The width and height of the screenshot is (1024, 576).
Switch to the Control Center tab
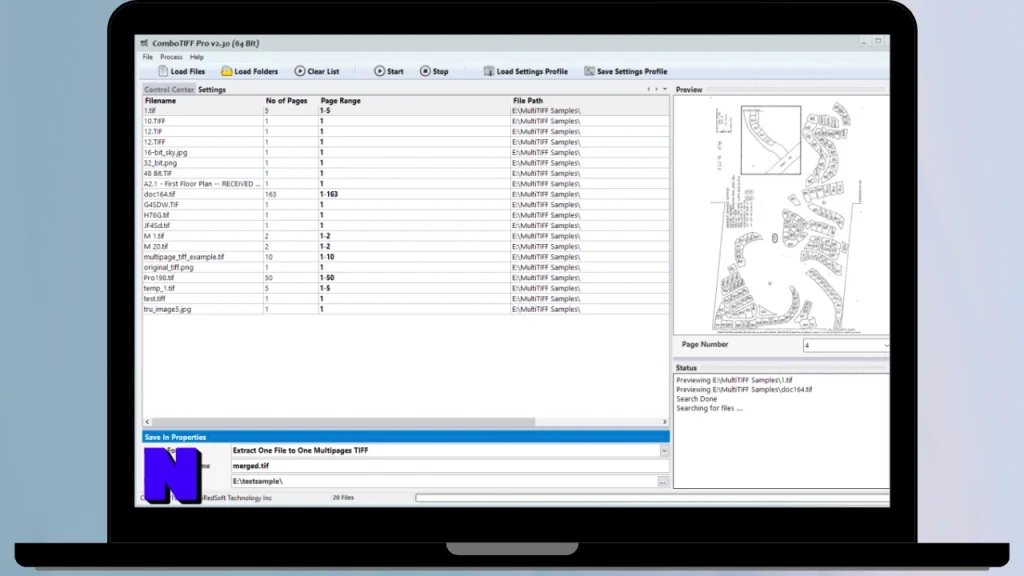(169, 89)
